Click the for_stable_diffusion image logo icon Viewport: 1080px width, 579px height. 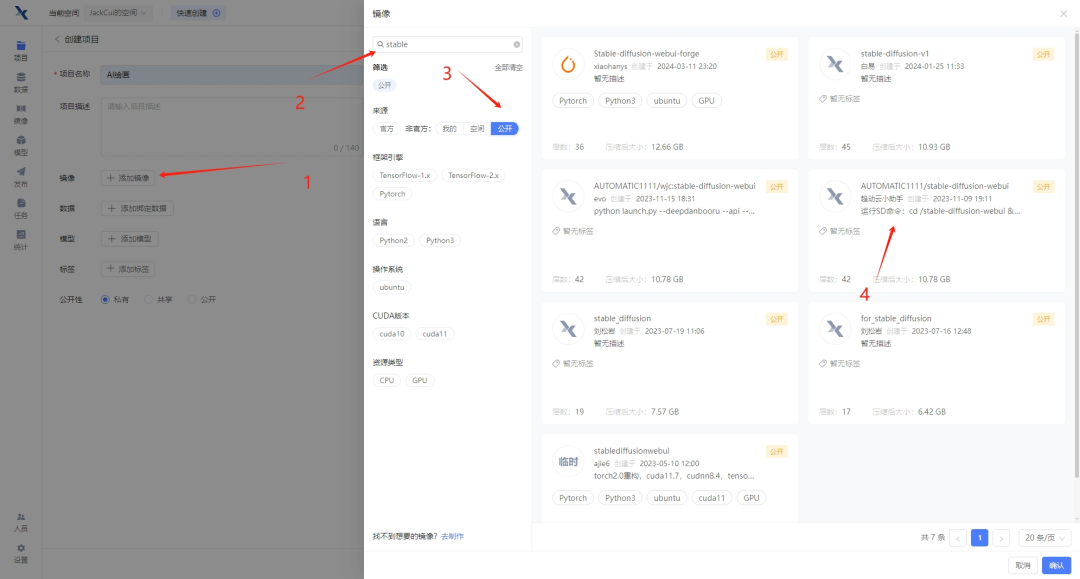(x=835, y=328)
